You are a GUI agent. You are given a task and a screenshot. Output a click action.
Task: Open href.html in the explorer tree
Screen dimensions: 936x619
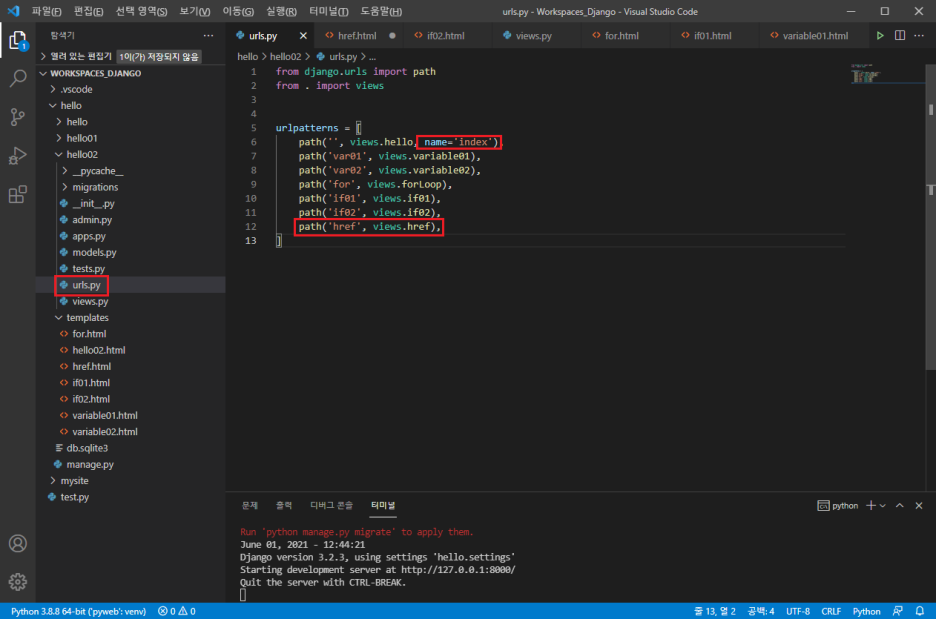(91, 367)
